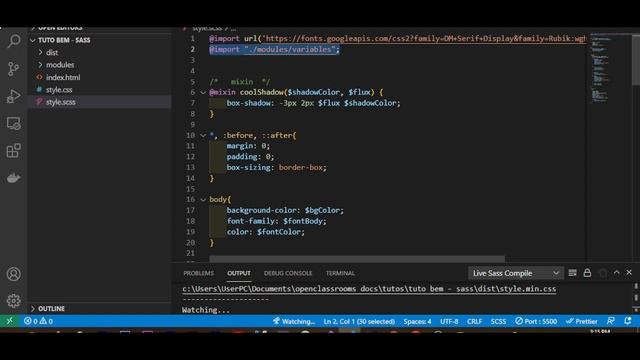Select the Live Sass Compile output channel dropdown

point(516,273)
